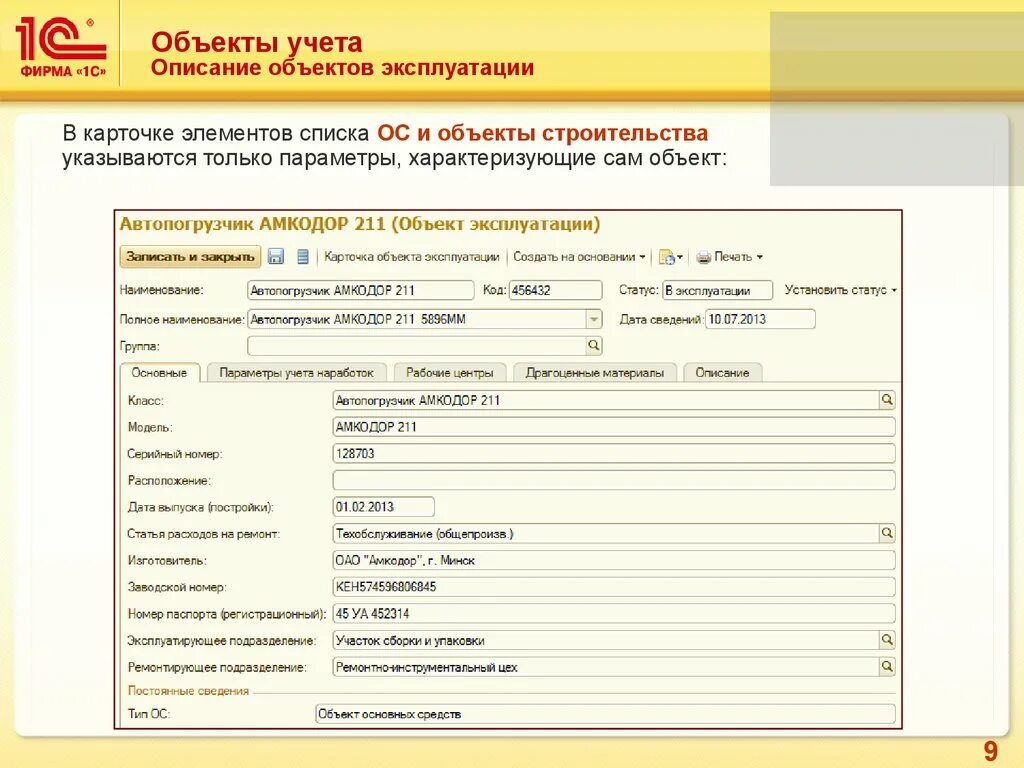This screenshot has height=768, width=1024.
Task: Click search icon in Эксплуатирующее подразделение field
Action: 887,640
